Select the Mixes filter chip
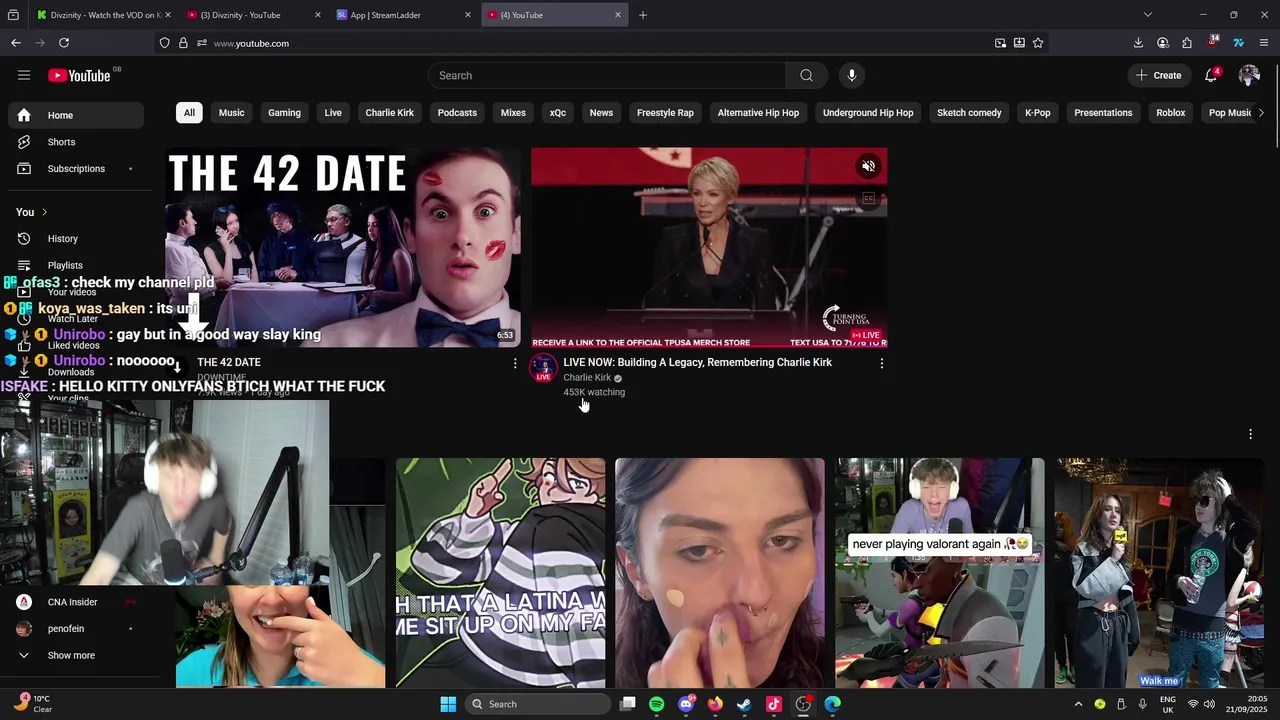The image size is (1280, 720). [x=513, y=112]
